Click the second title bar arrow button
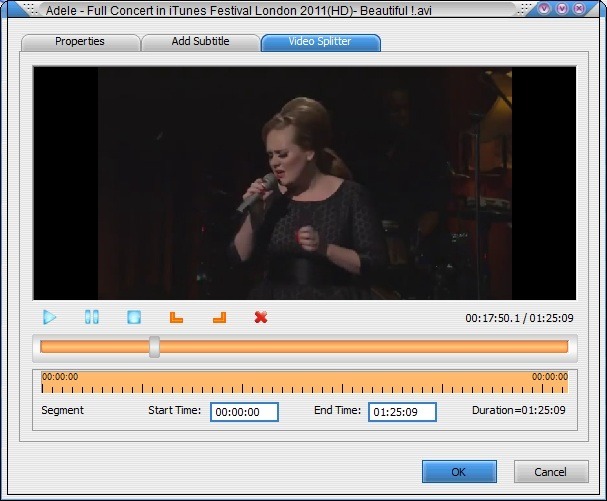Screen dimensions: 607x501 tap(562, 8)
